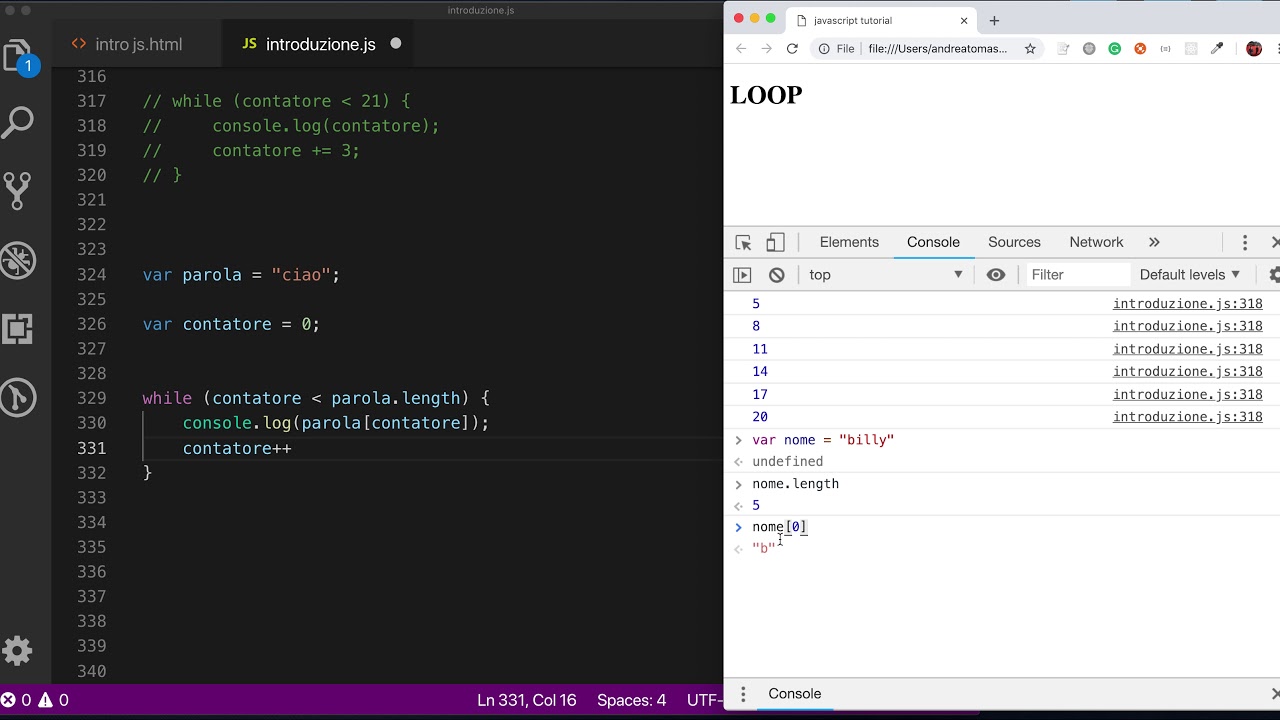Change indentation via 'Spaces: 4' status item
Image resolution: width=1280 pixels, height=720 pixels.
[x=631, y=701]
